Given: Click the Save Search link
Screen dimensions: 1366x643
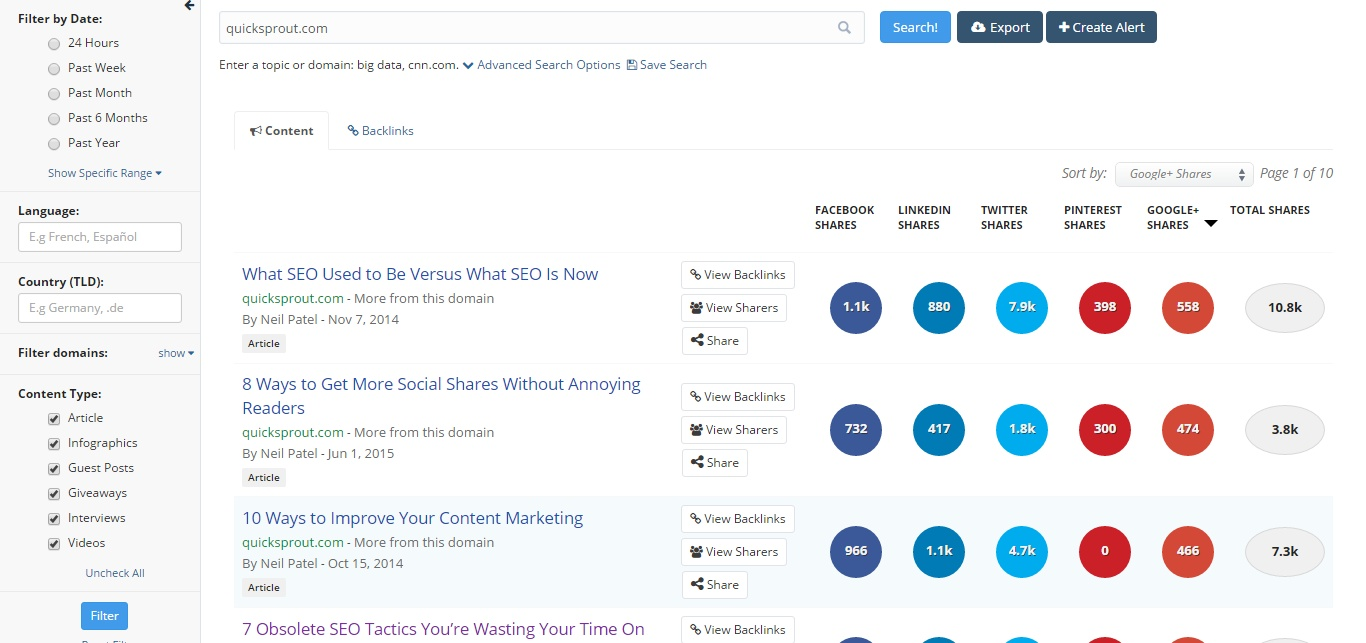Looking at the screenshot, I should point(666,65).
